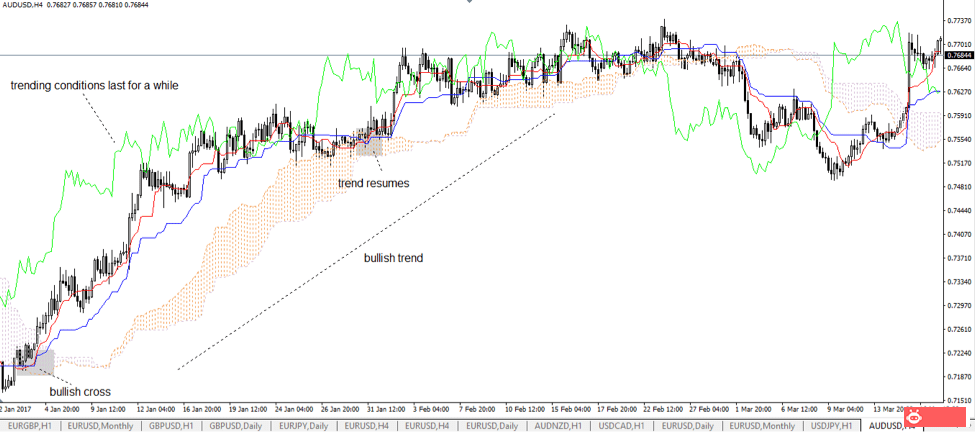Click the 0.72610 price scale value
Viewport: 975px width, 432px height.
click(959, 330)
